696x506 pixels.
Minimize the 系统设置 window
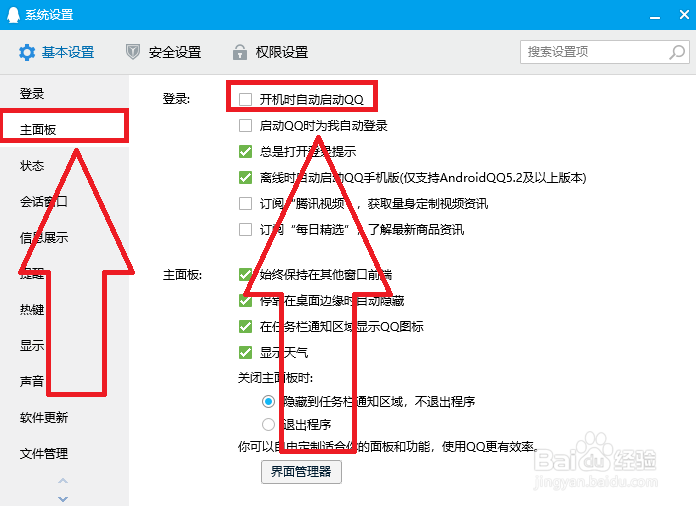click(x=655, y=17)
